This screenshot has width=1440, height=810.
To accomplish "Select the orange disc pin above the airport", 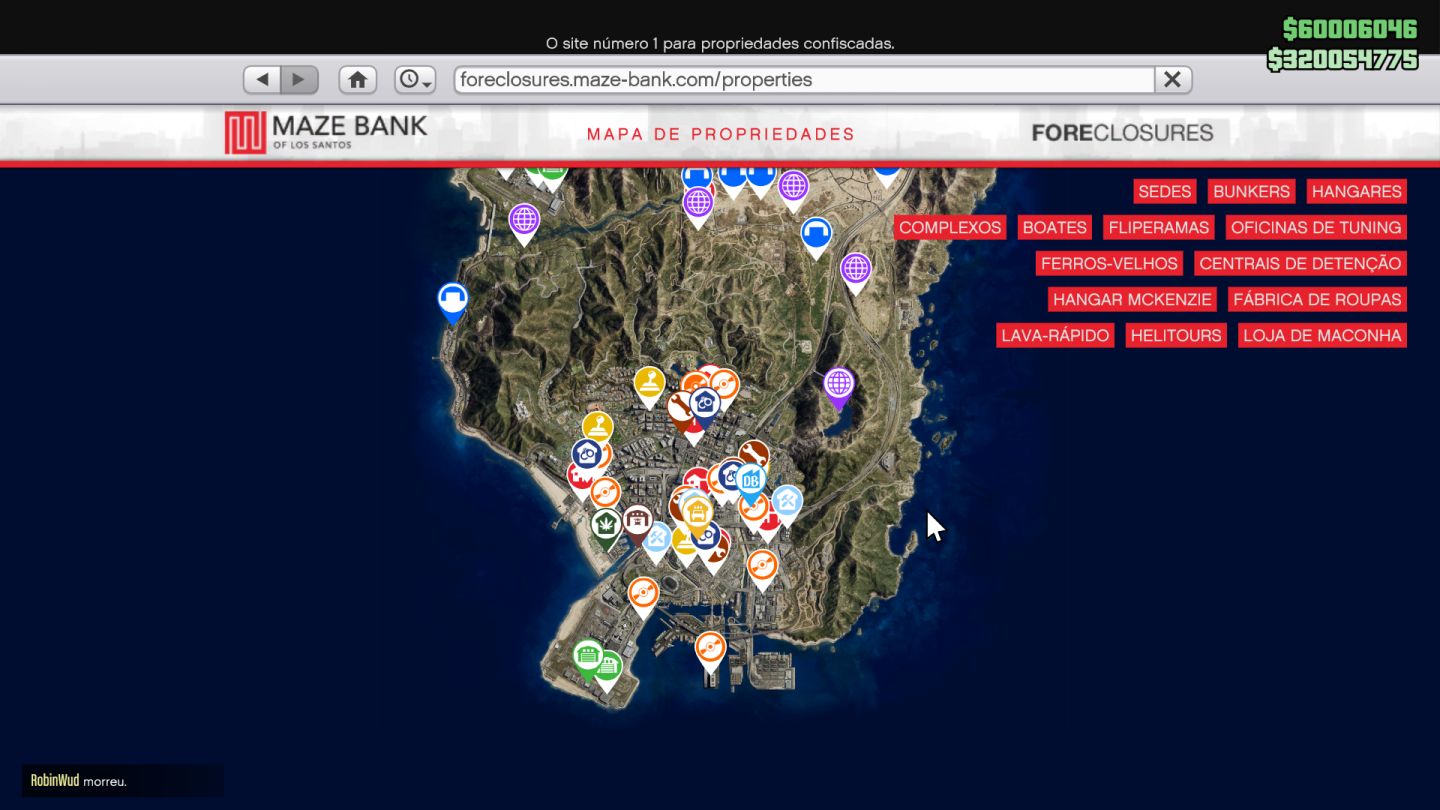I will (643, 594).
